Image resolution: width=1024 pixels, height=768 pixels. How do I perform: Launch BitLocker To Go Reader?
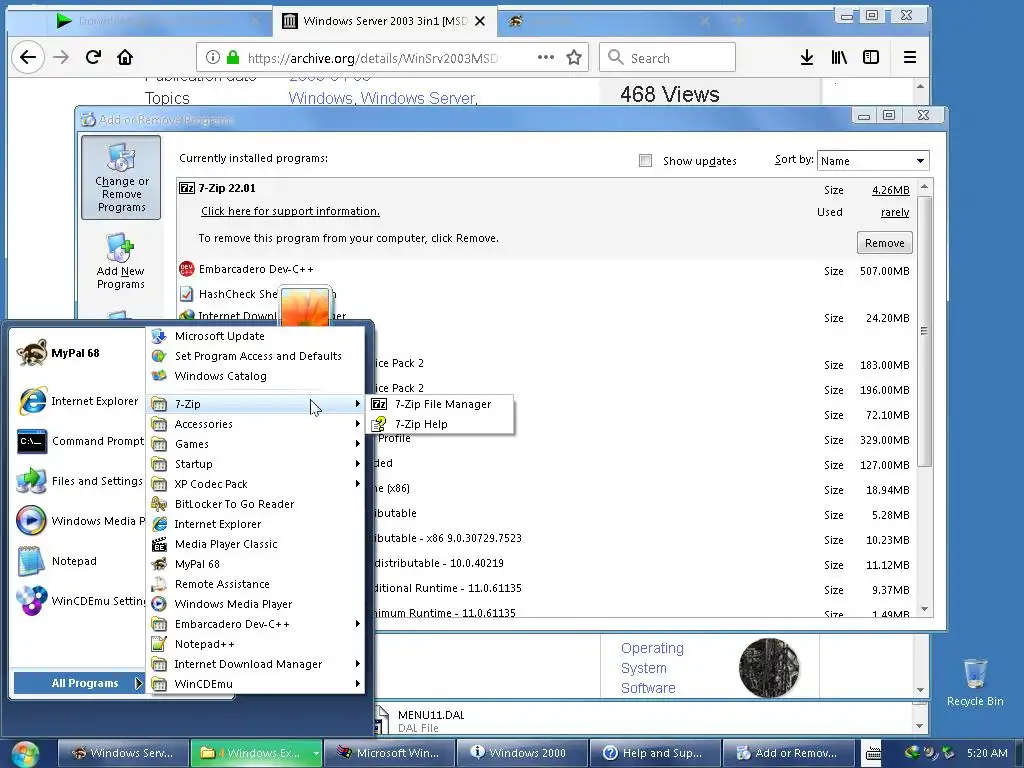pyautogui.click(x=255, y=504)
